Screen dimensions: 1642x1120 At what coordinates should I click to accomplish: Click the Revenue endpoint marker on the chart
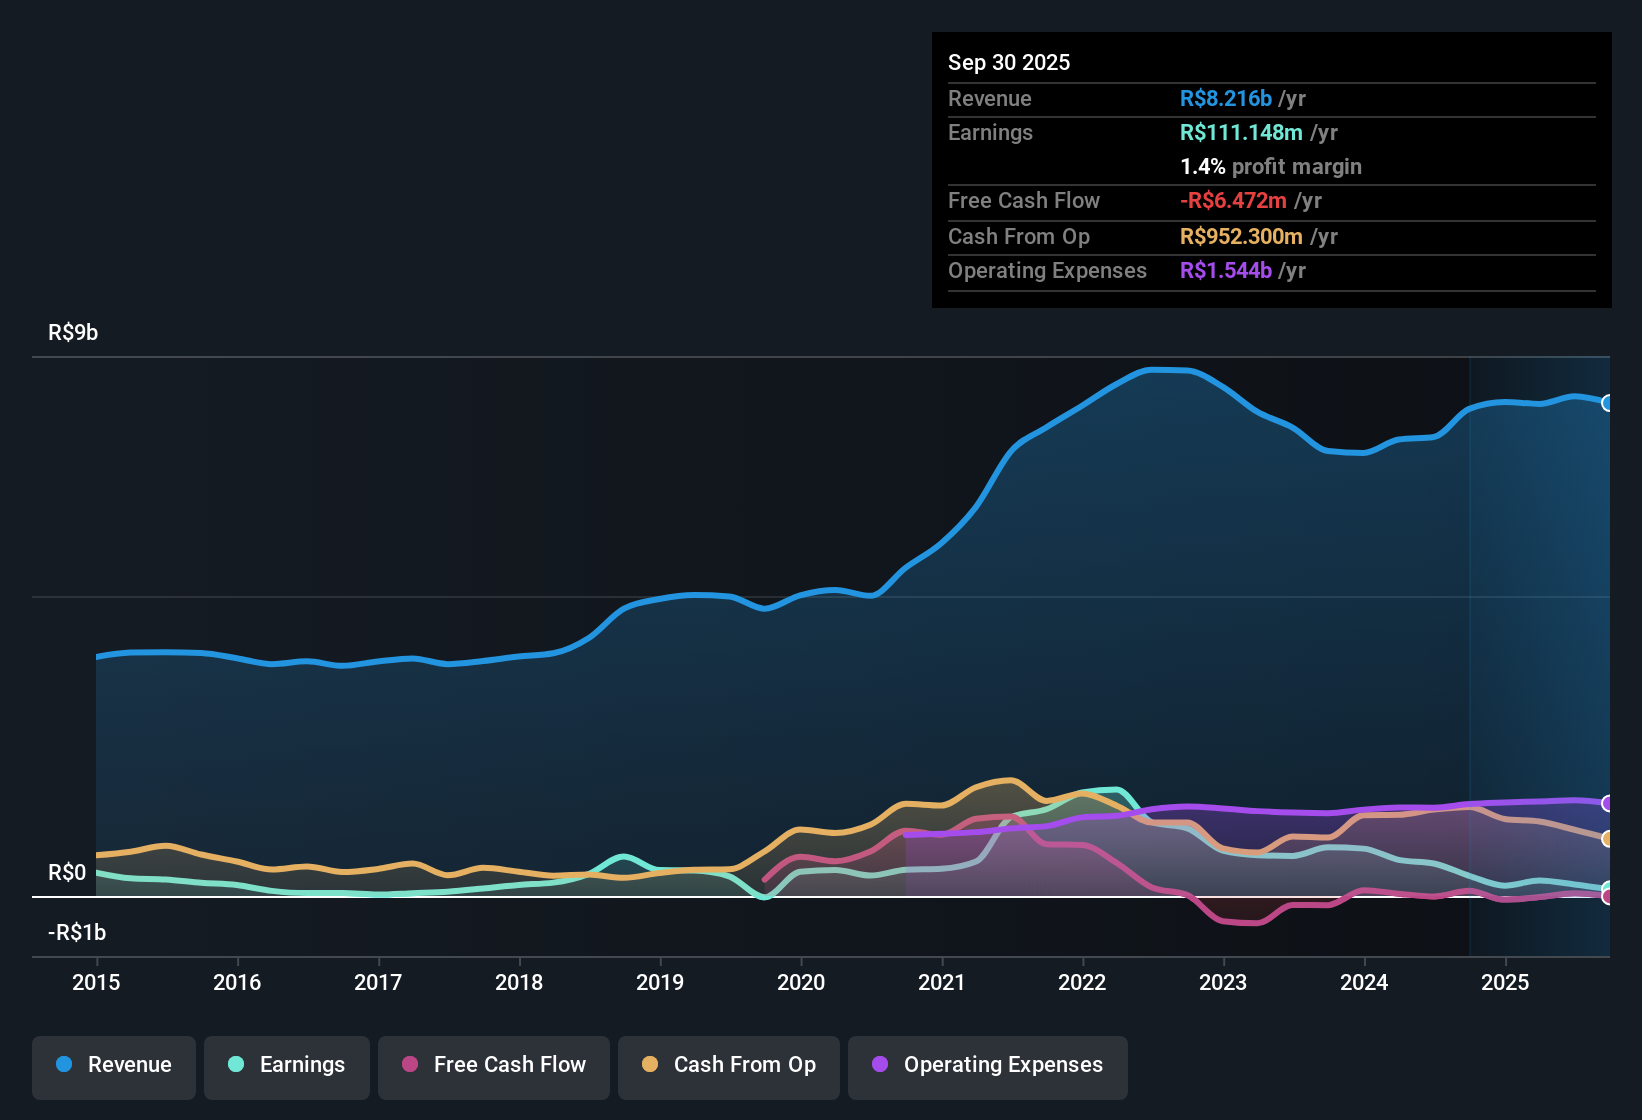tap(1609, 403)
